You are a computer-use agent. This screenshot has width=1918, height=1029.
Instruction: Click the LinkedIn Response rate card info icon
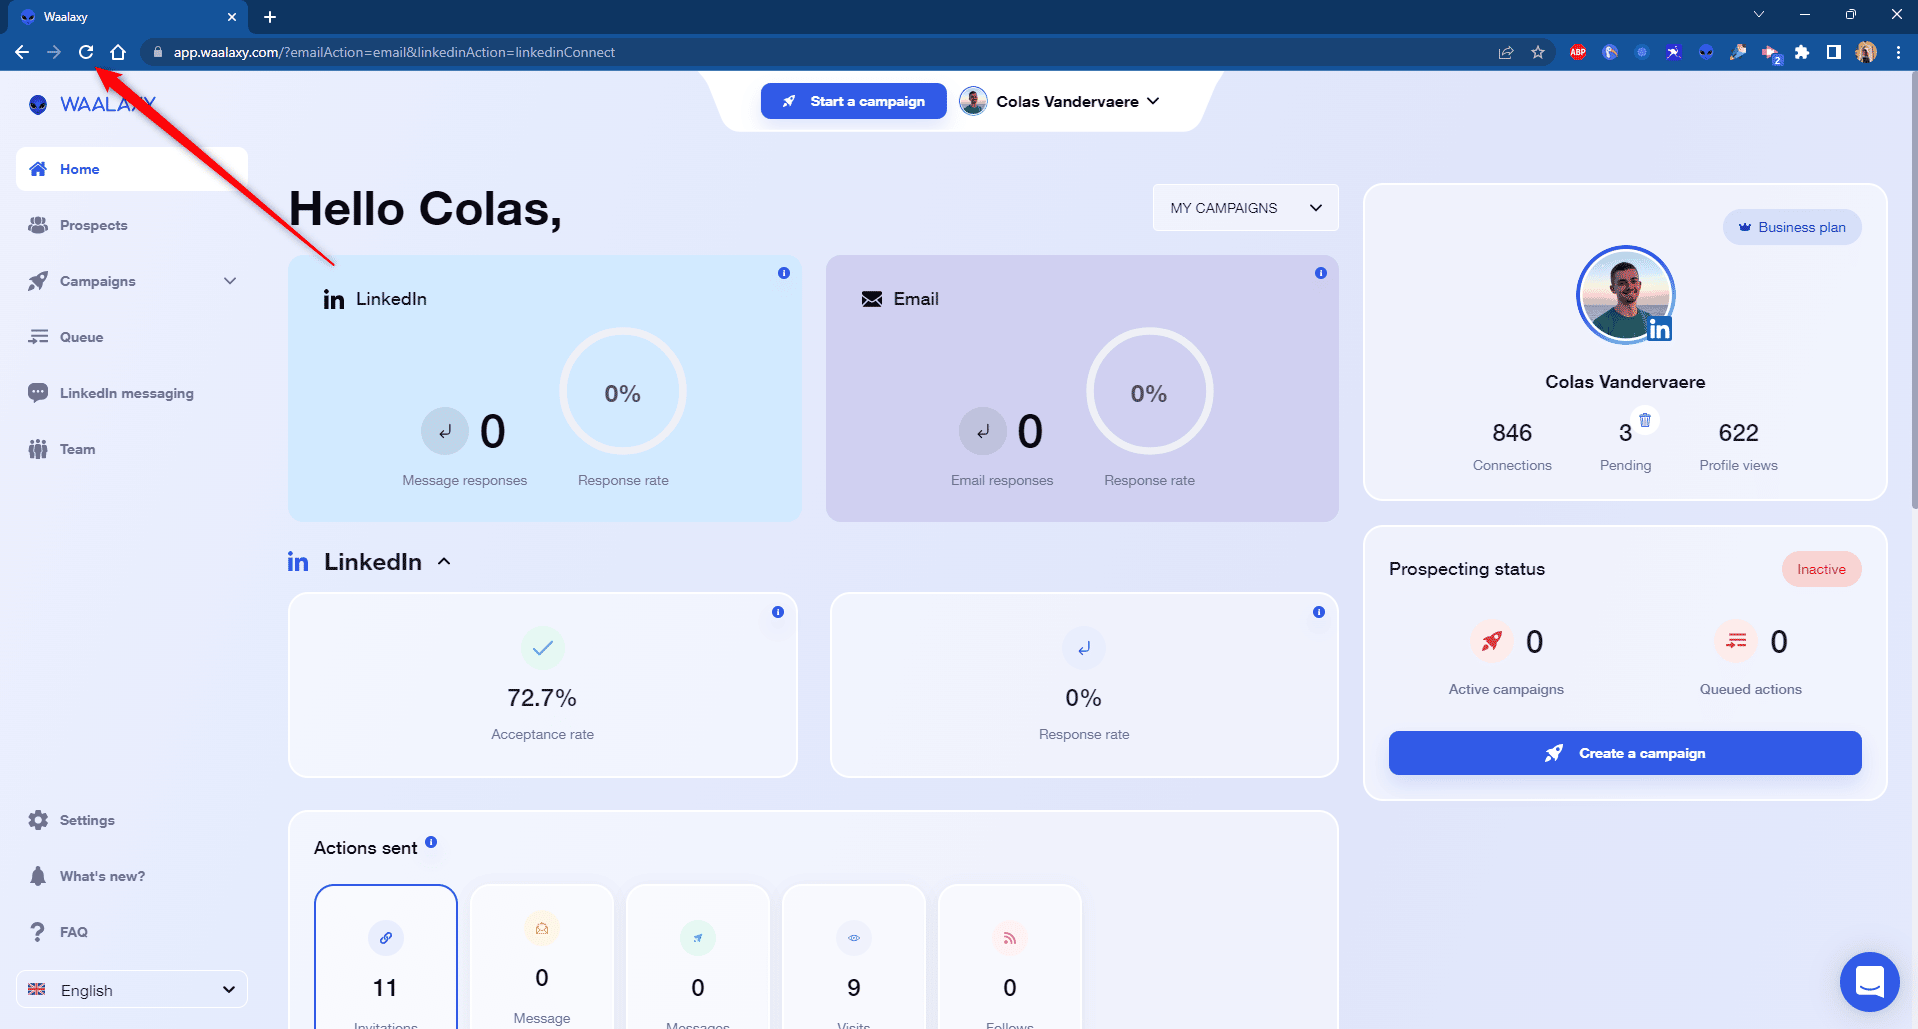1319,612
